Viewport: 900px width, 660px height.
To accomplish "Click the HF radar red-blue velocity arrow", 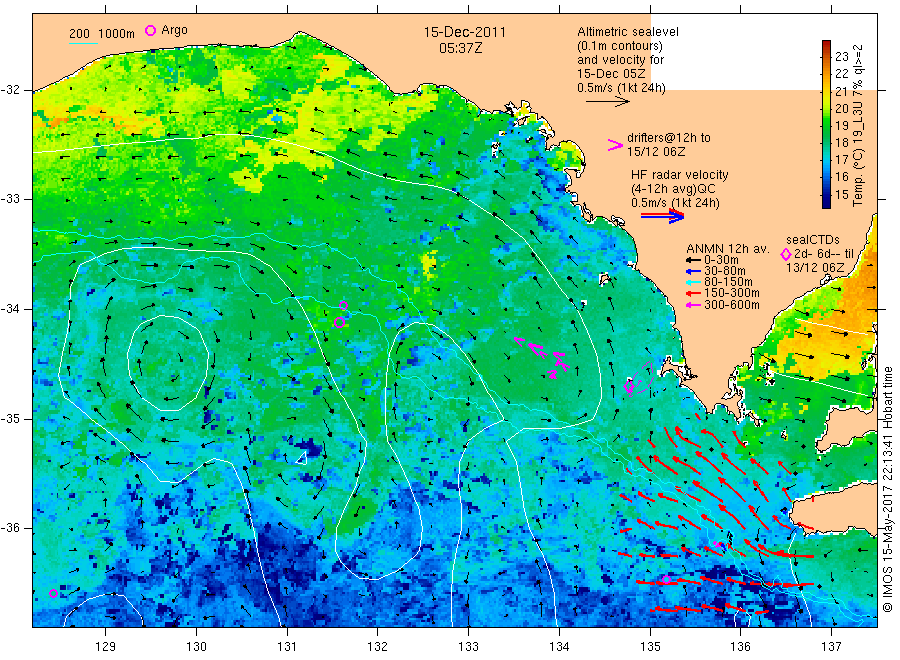I will pyautogui.click(x=662, y=216).
